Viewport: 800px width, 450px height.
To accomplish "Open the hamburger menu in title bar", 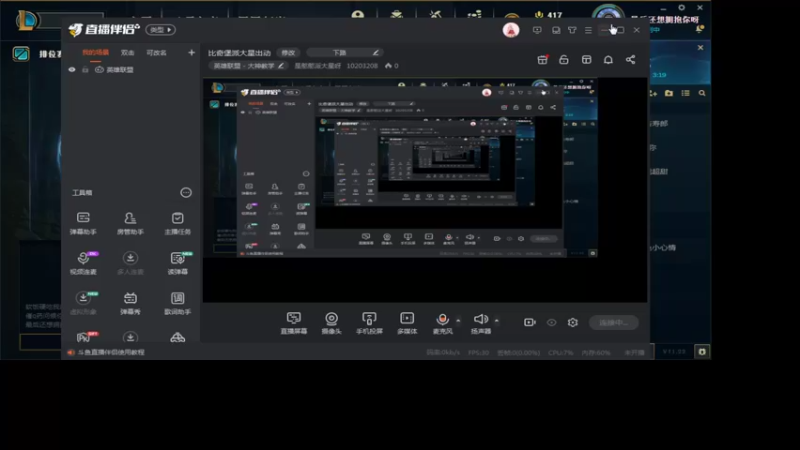I will pos(588,30).
